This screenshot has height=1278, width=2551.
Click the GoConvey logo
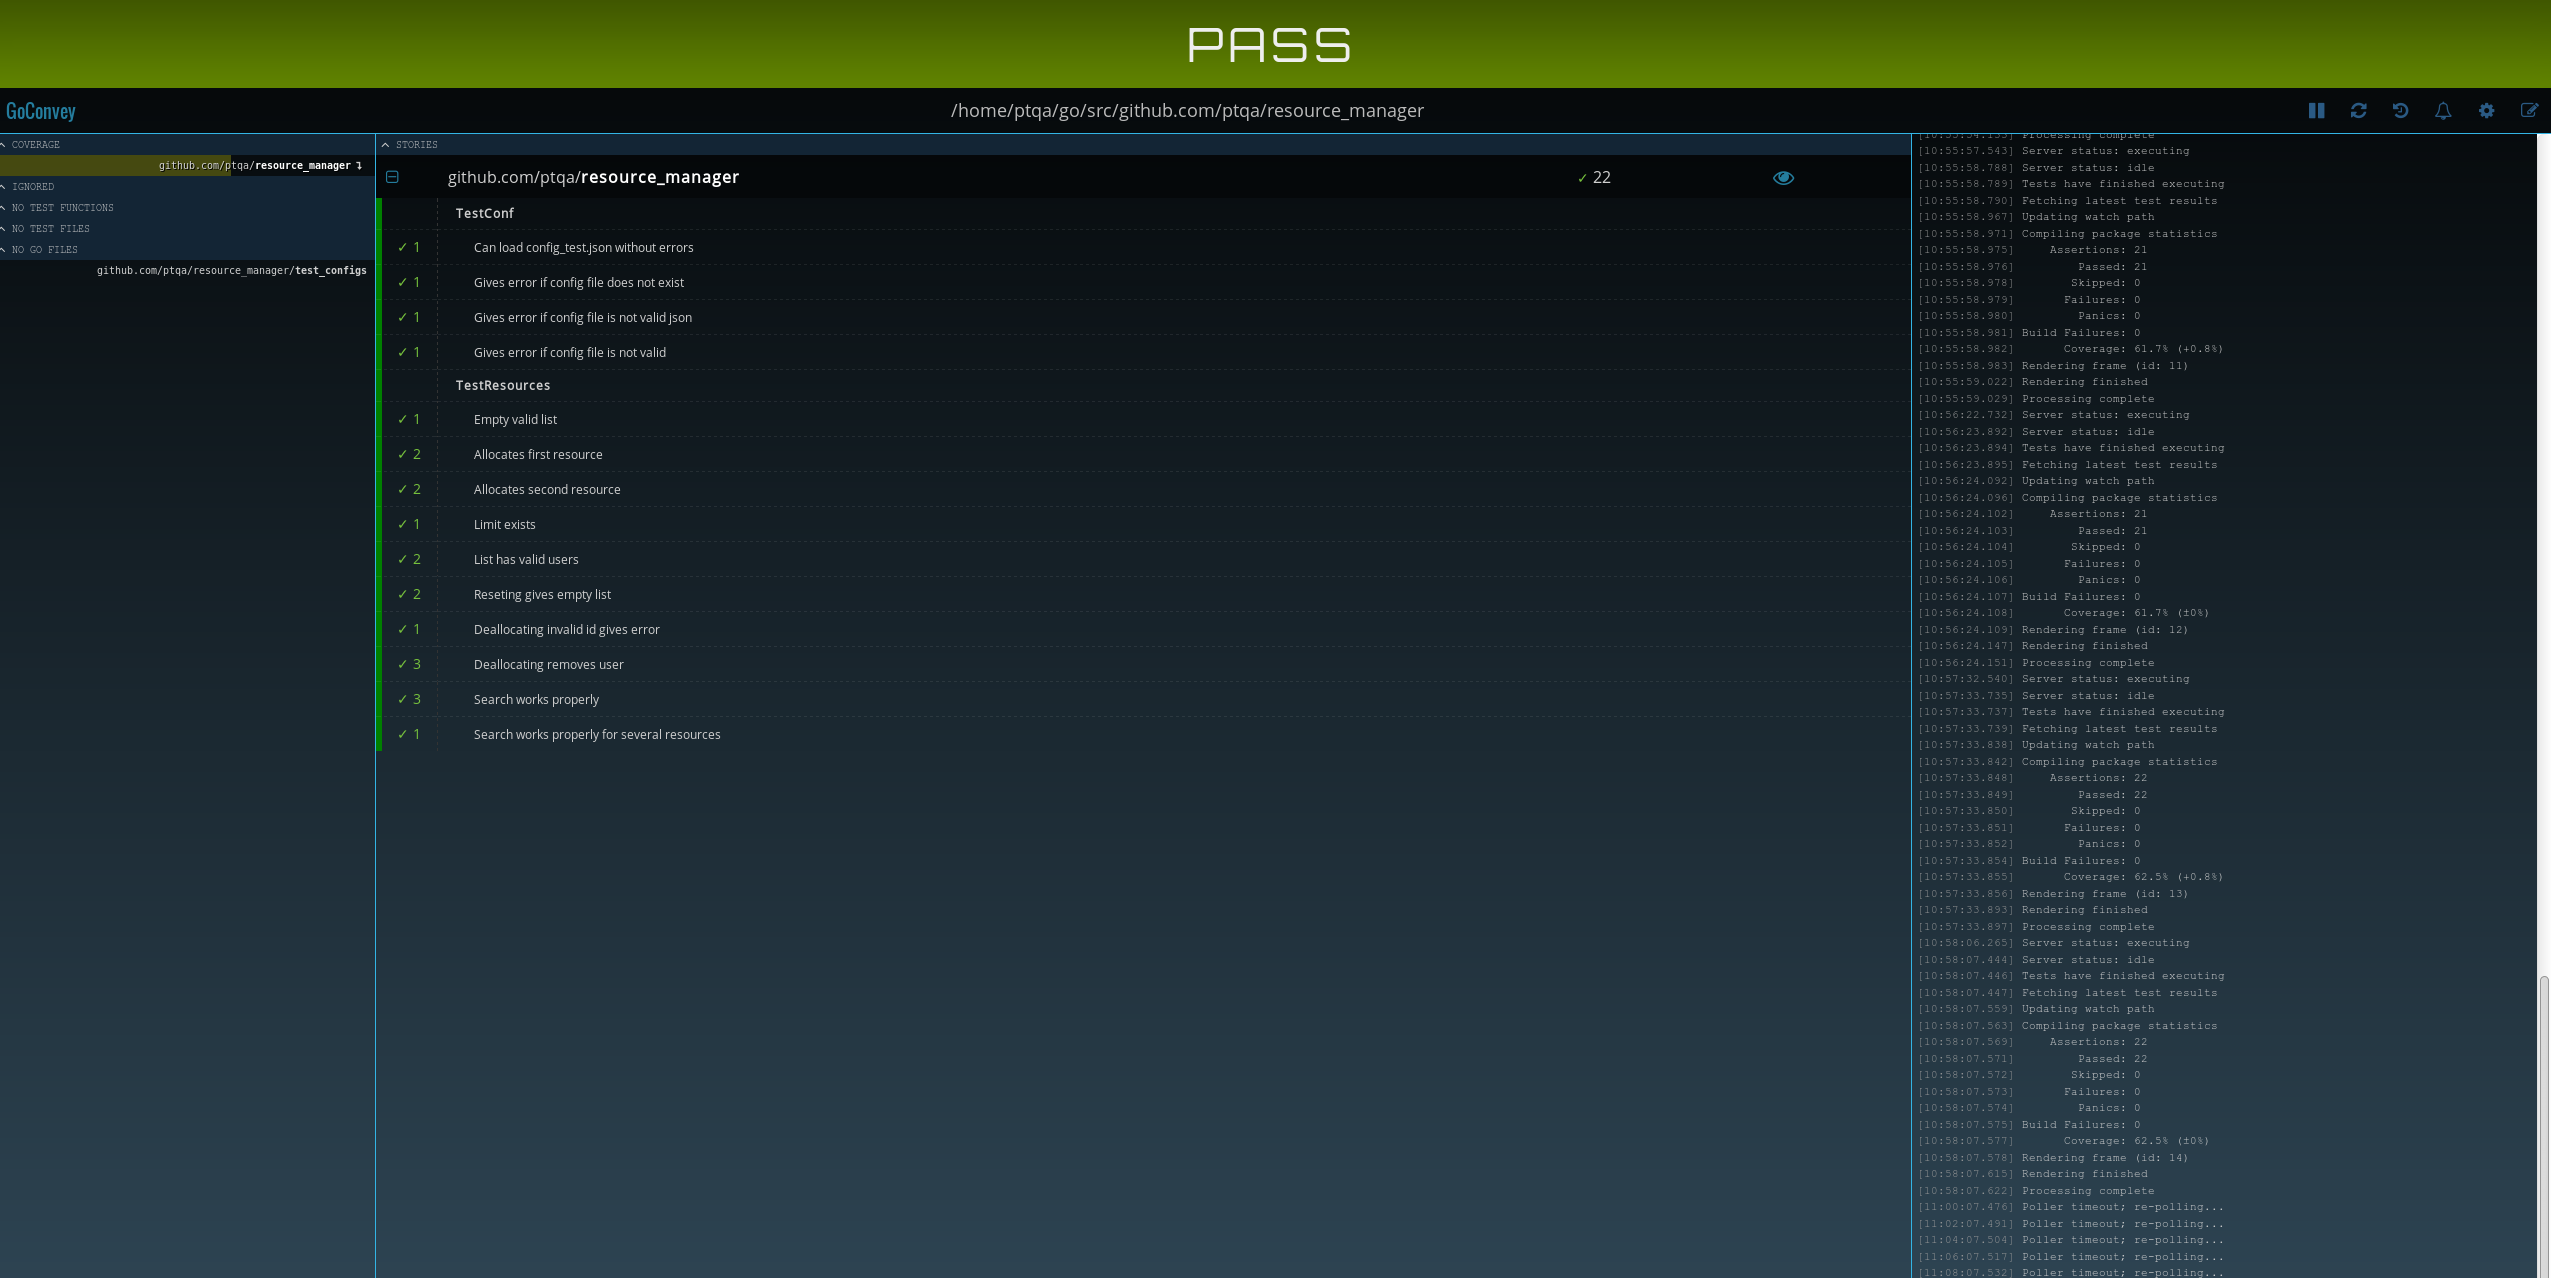[41, 111]
